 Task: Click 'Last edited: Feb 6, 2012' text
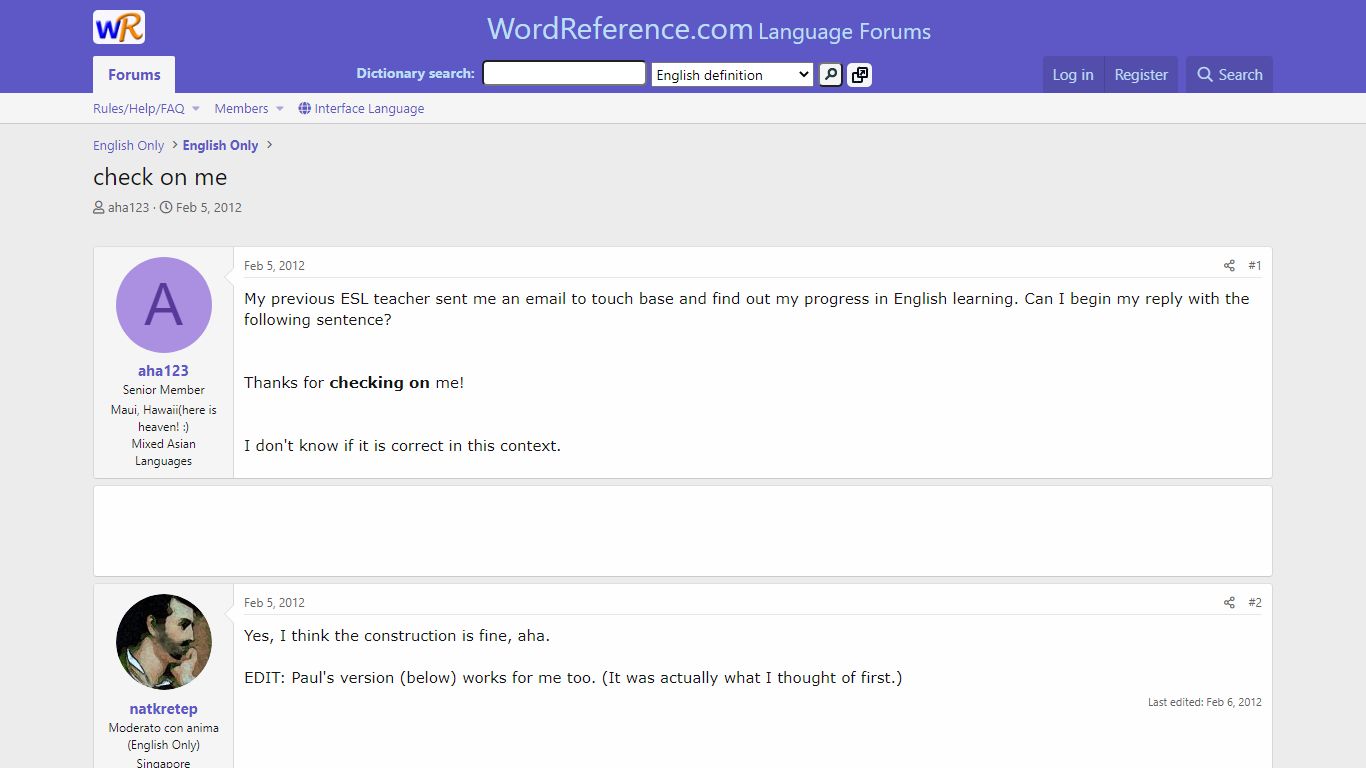1205,703
